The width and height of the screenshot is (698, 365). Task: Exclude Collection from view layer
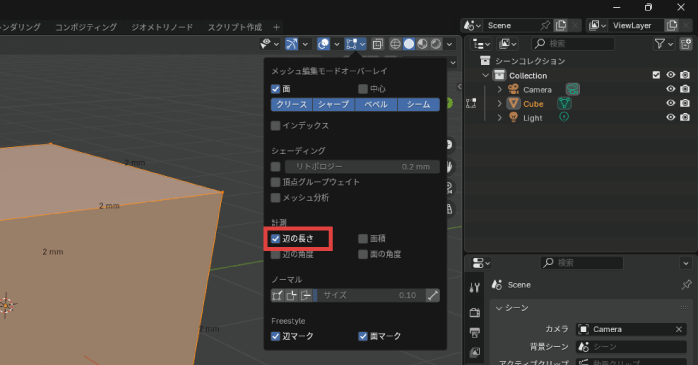pos(656,75)
